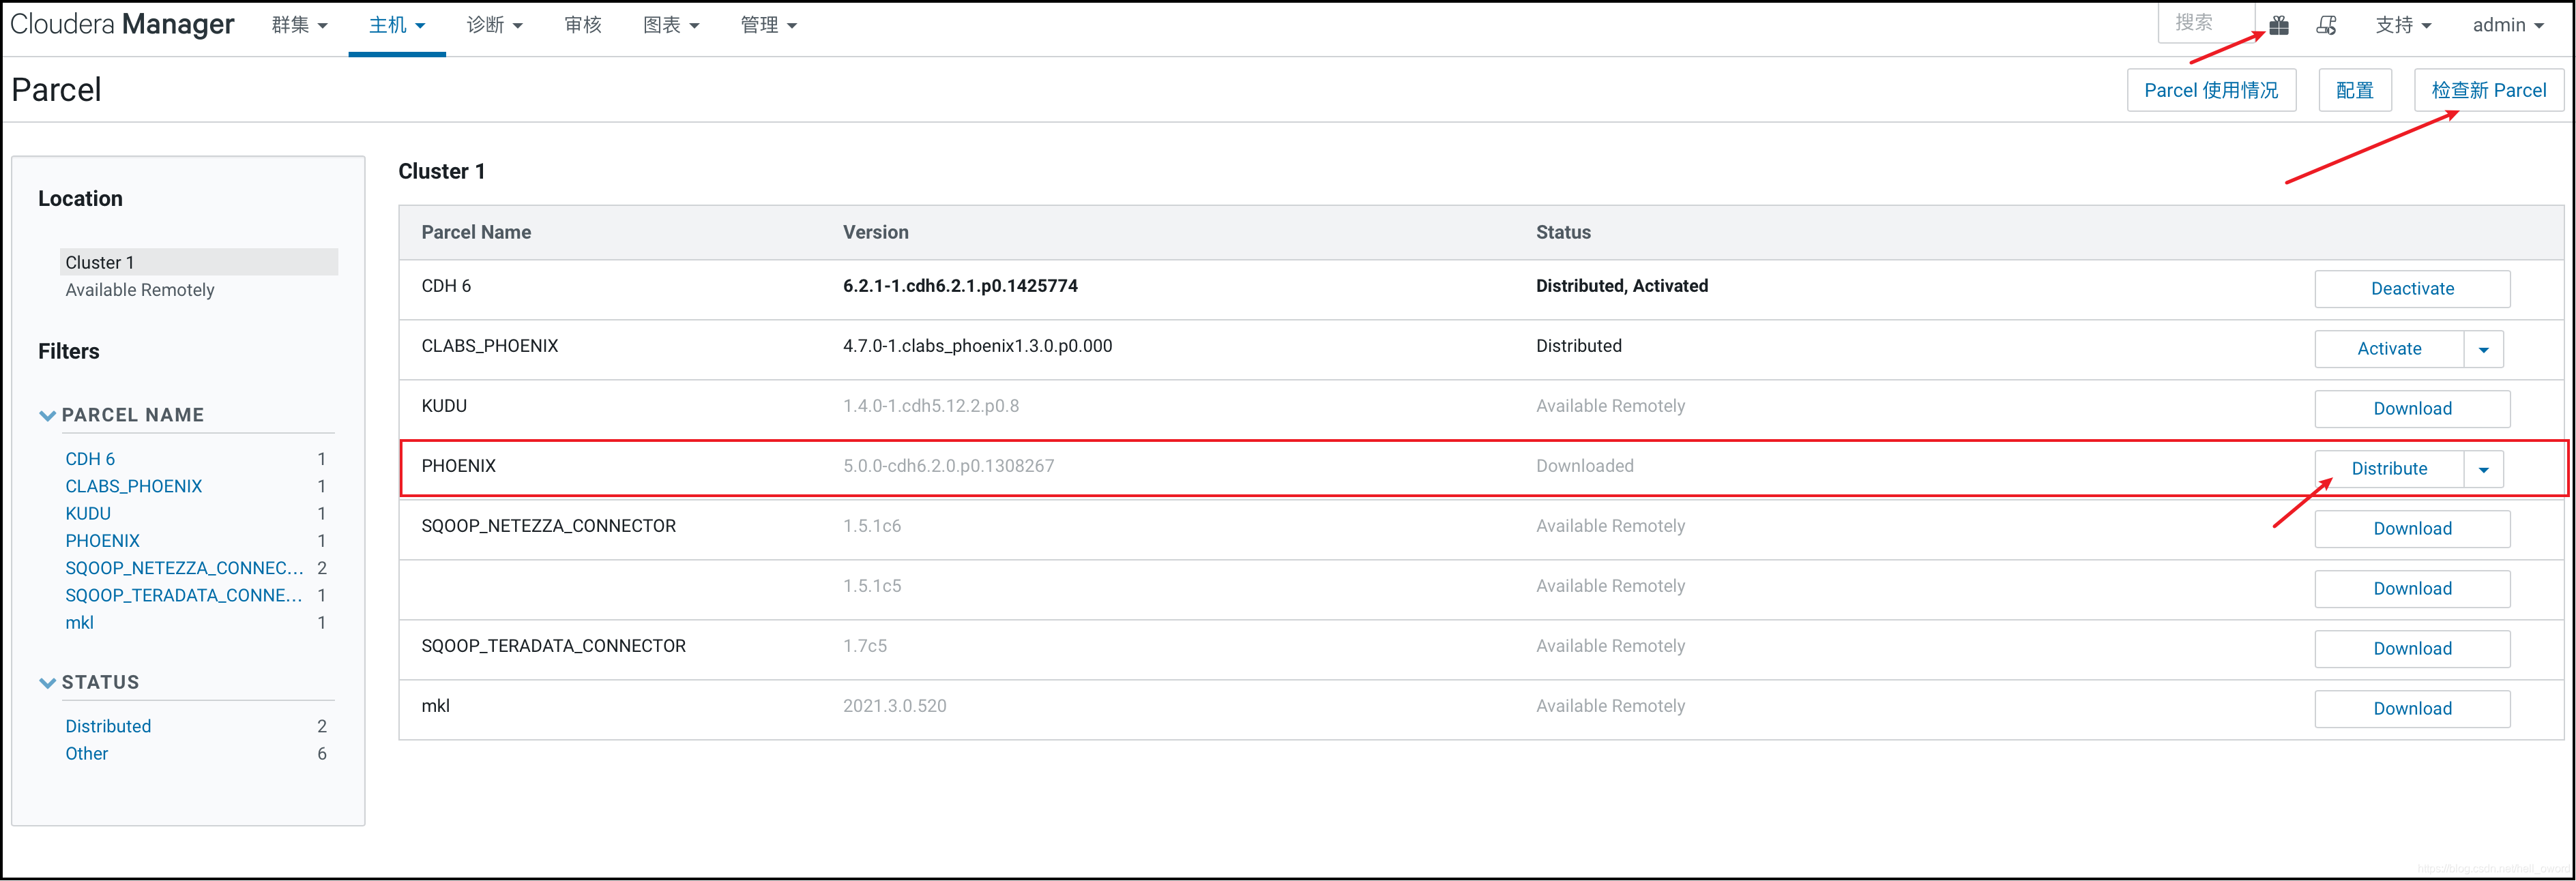Open the 群集 menu
The width and height of the screenshot is (2576, 881).
coord(299,25)
